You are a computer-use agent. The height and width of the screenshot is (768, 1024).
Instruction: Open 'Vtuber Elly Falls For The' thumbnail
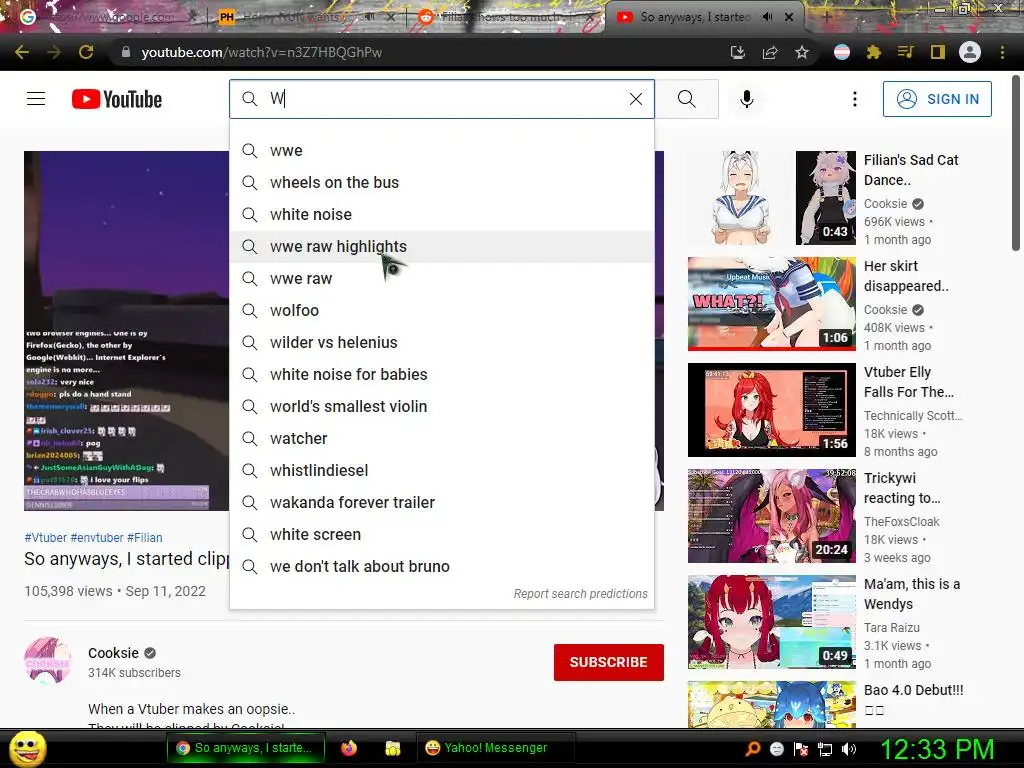pyautogui.click(x=771, y=409)
